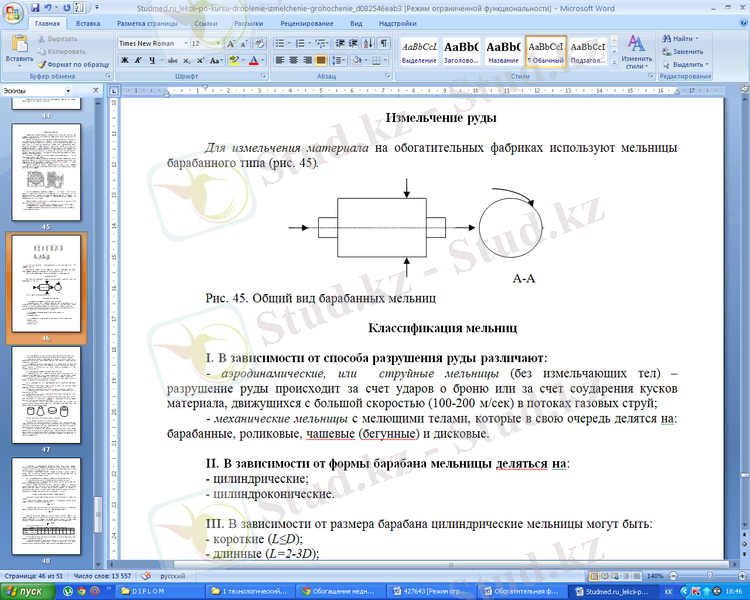The width and height of the screenshot is (750, 600).
Task: Toggle italic formatting (К)
Action: pyautogui.click(x=138, y=60)
